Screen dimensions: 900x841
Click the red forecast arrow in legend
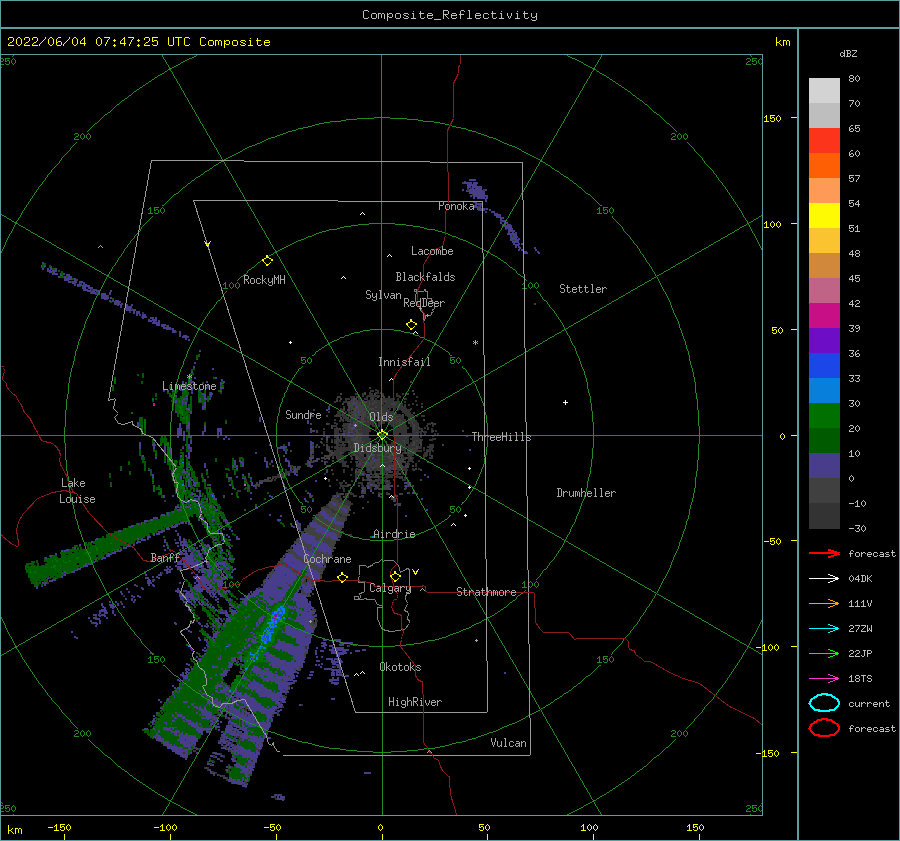pos(824,553)
